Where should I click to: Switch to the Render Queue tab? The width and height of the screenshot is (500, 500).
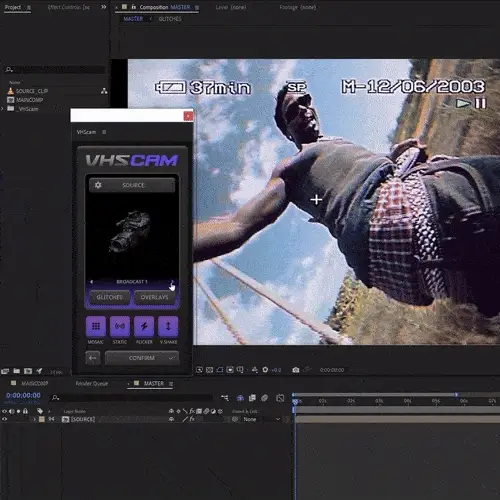tap(91, 383)
